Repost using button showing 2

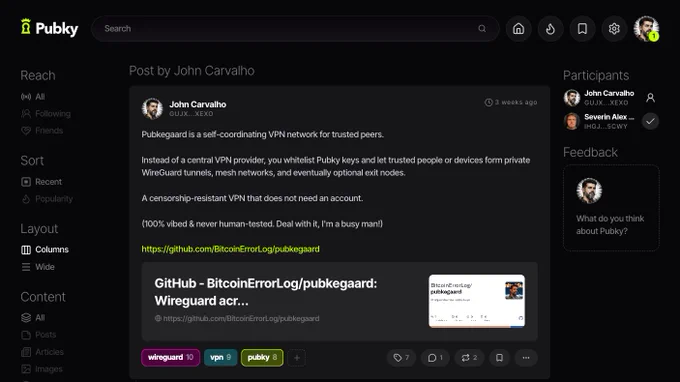point(469,358)
